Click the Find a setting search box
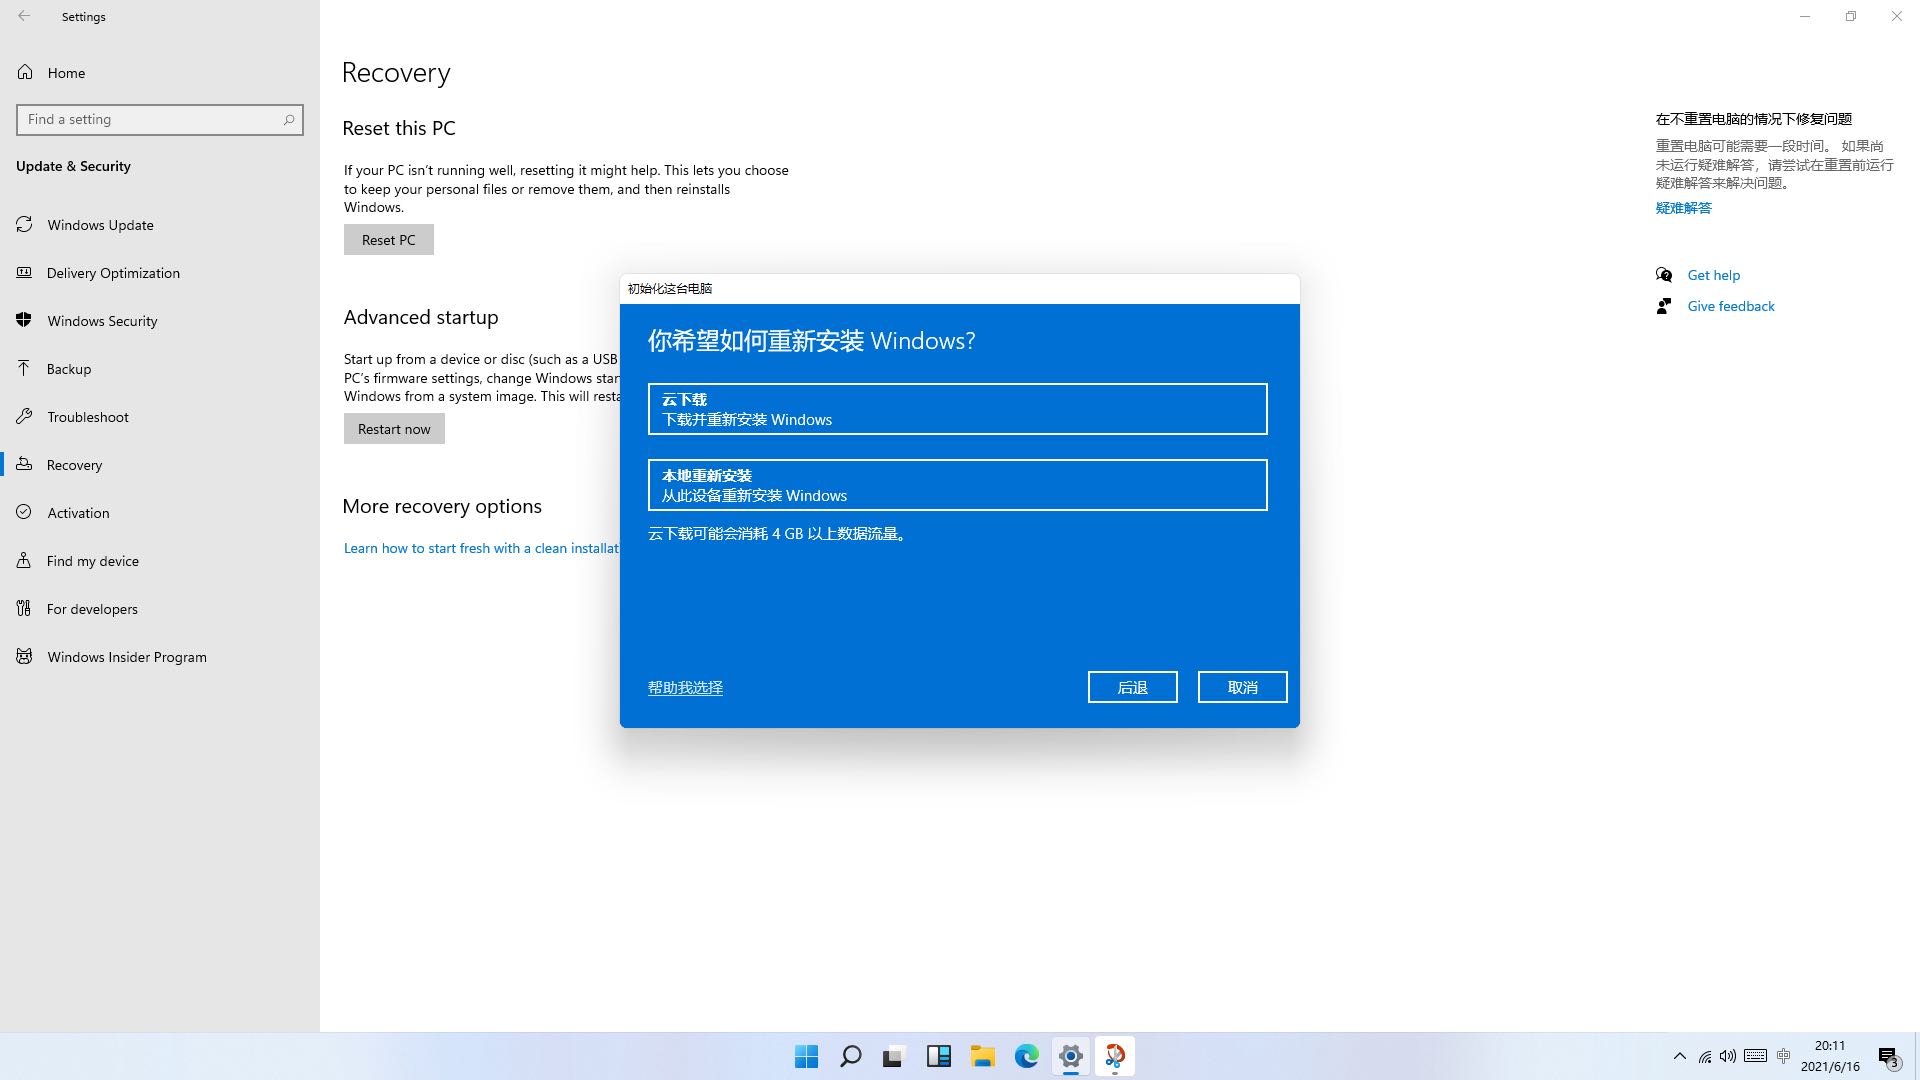Screen dimensions: 1920x1080 pyautogui.click(x=150, y=119)
